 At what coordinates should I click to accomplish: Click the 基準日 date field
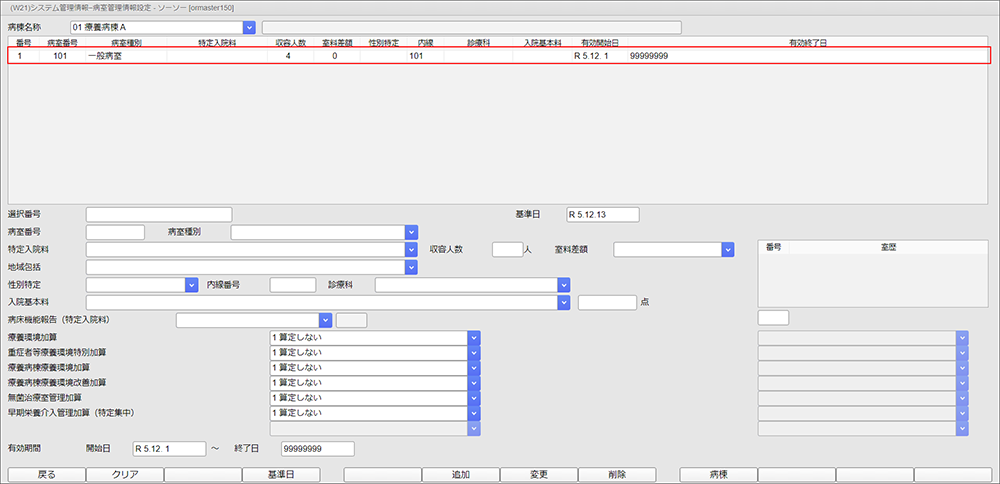coord(602,214)
